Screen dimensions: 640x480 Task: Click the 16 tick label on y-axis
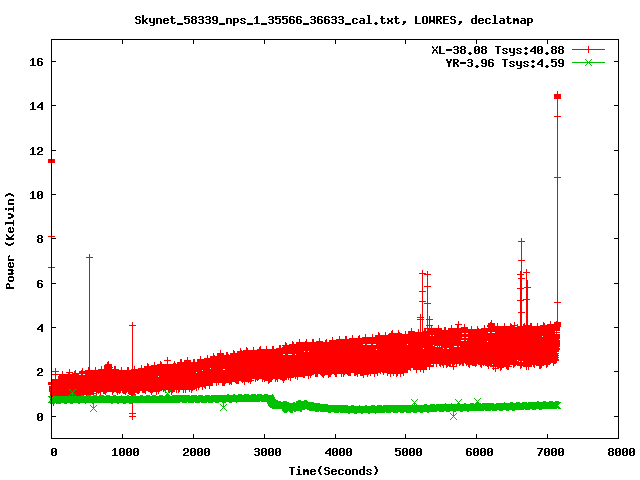coord(36,61)
